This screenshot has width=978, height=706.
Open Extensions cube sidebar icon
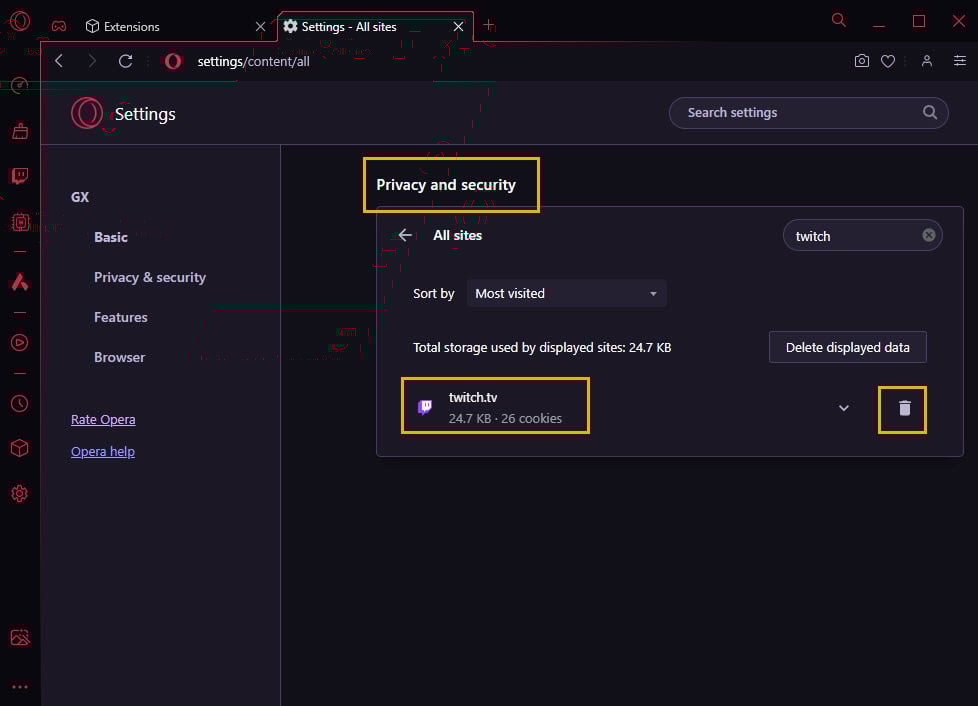20,448
